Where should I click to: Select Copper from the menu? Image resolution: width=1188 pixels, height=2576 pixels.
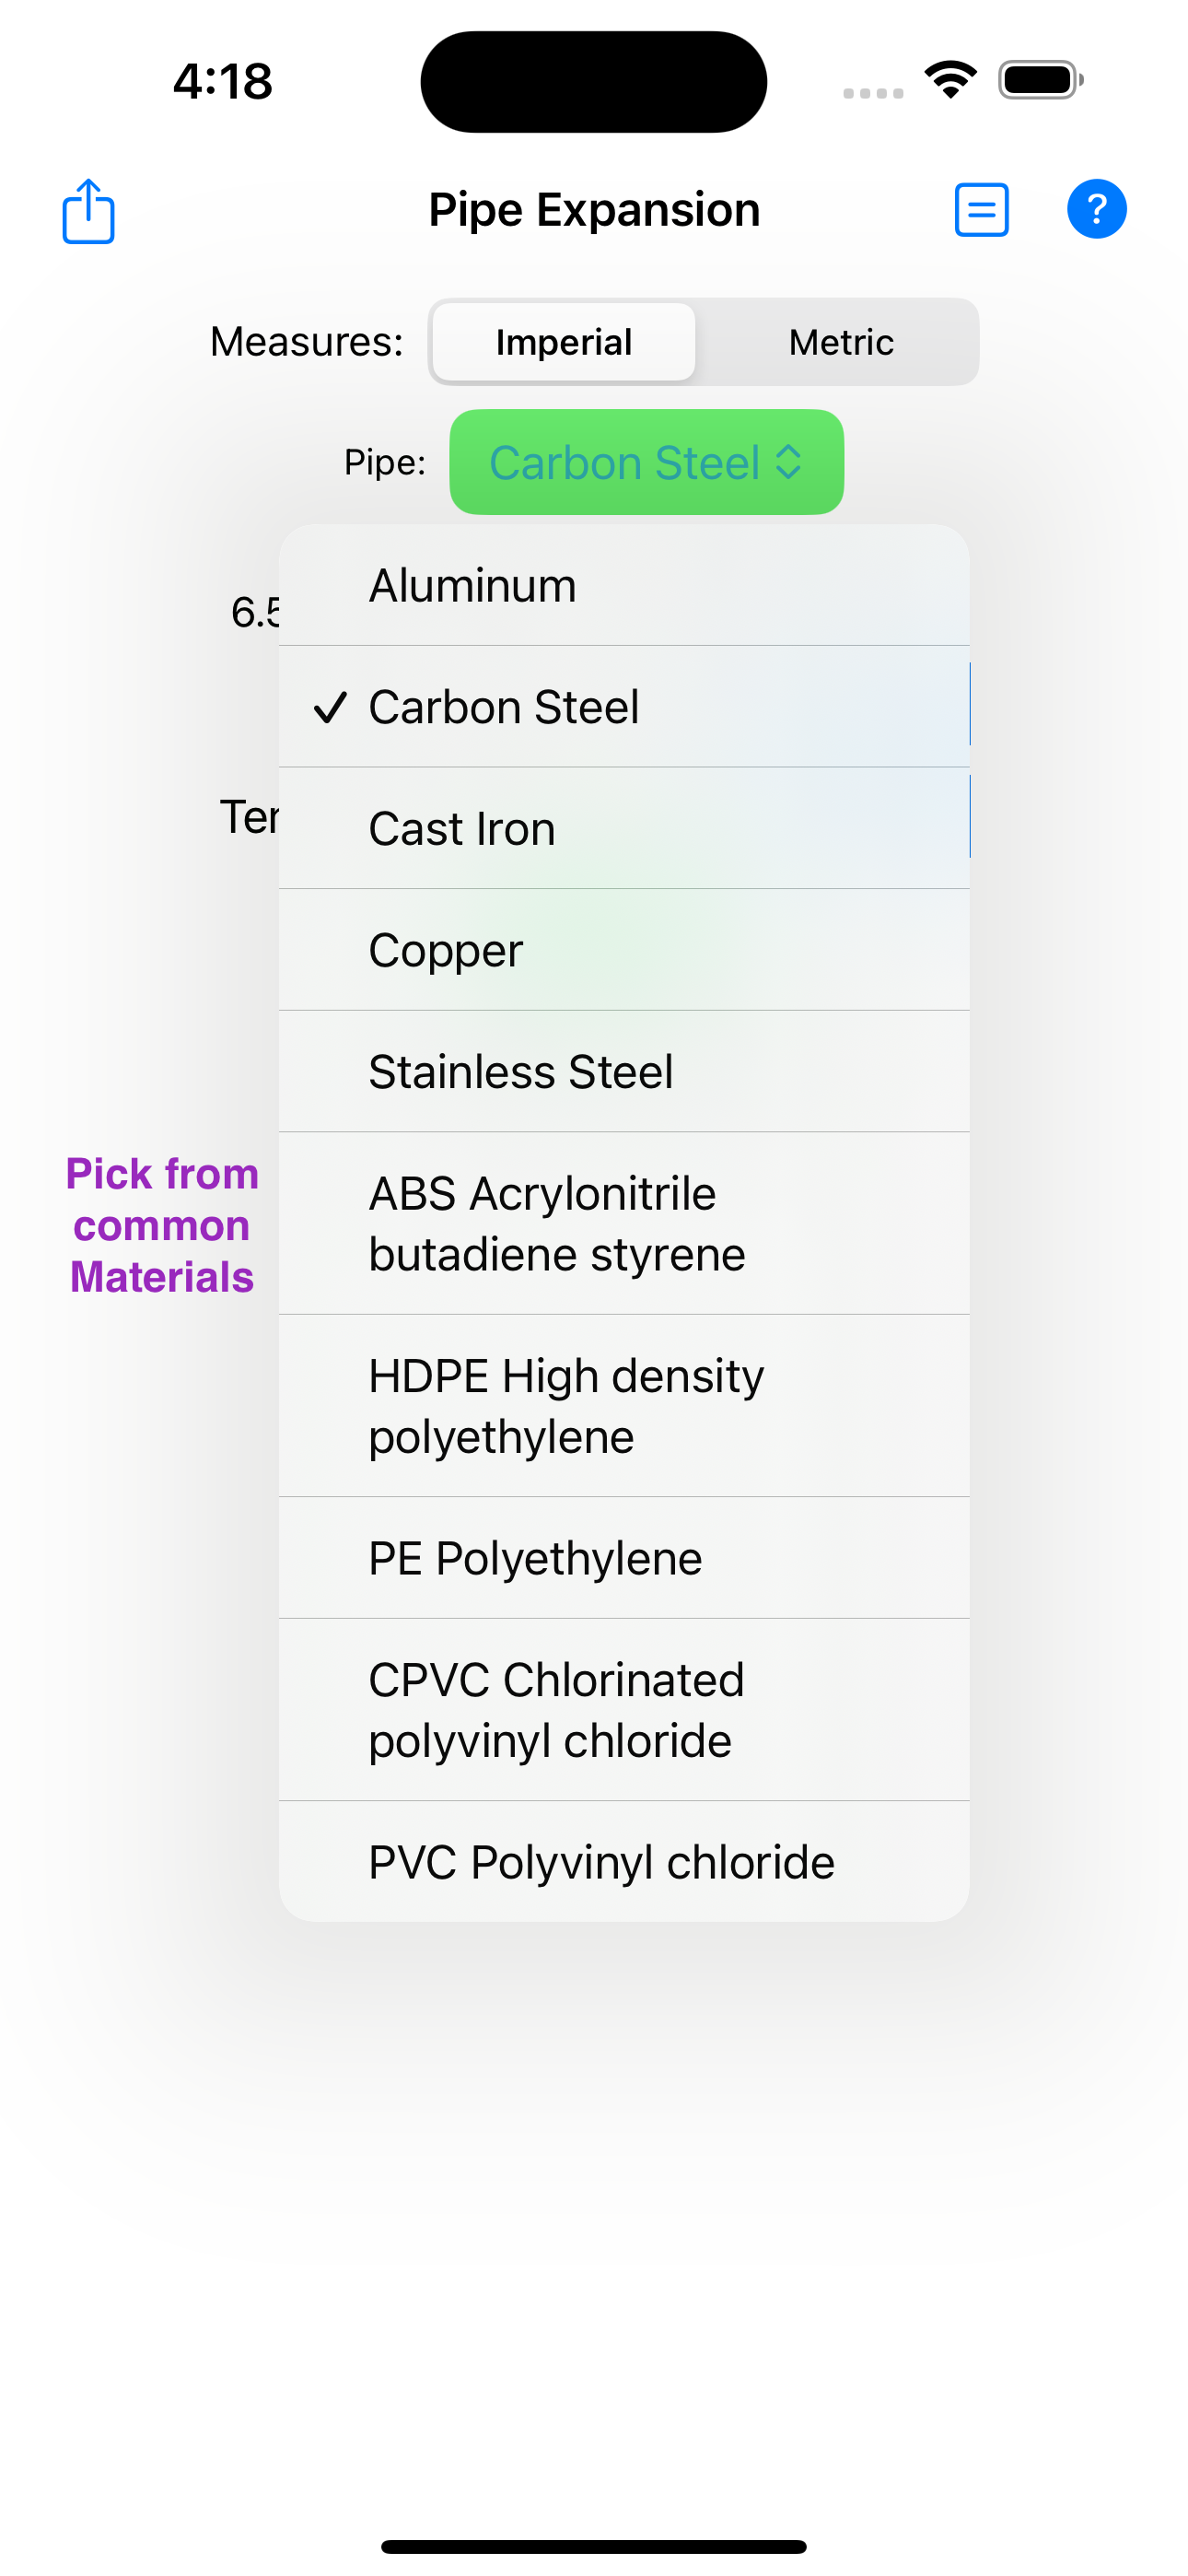[x=623, y=950]
